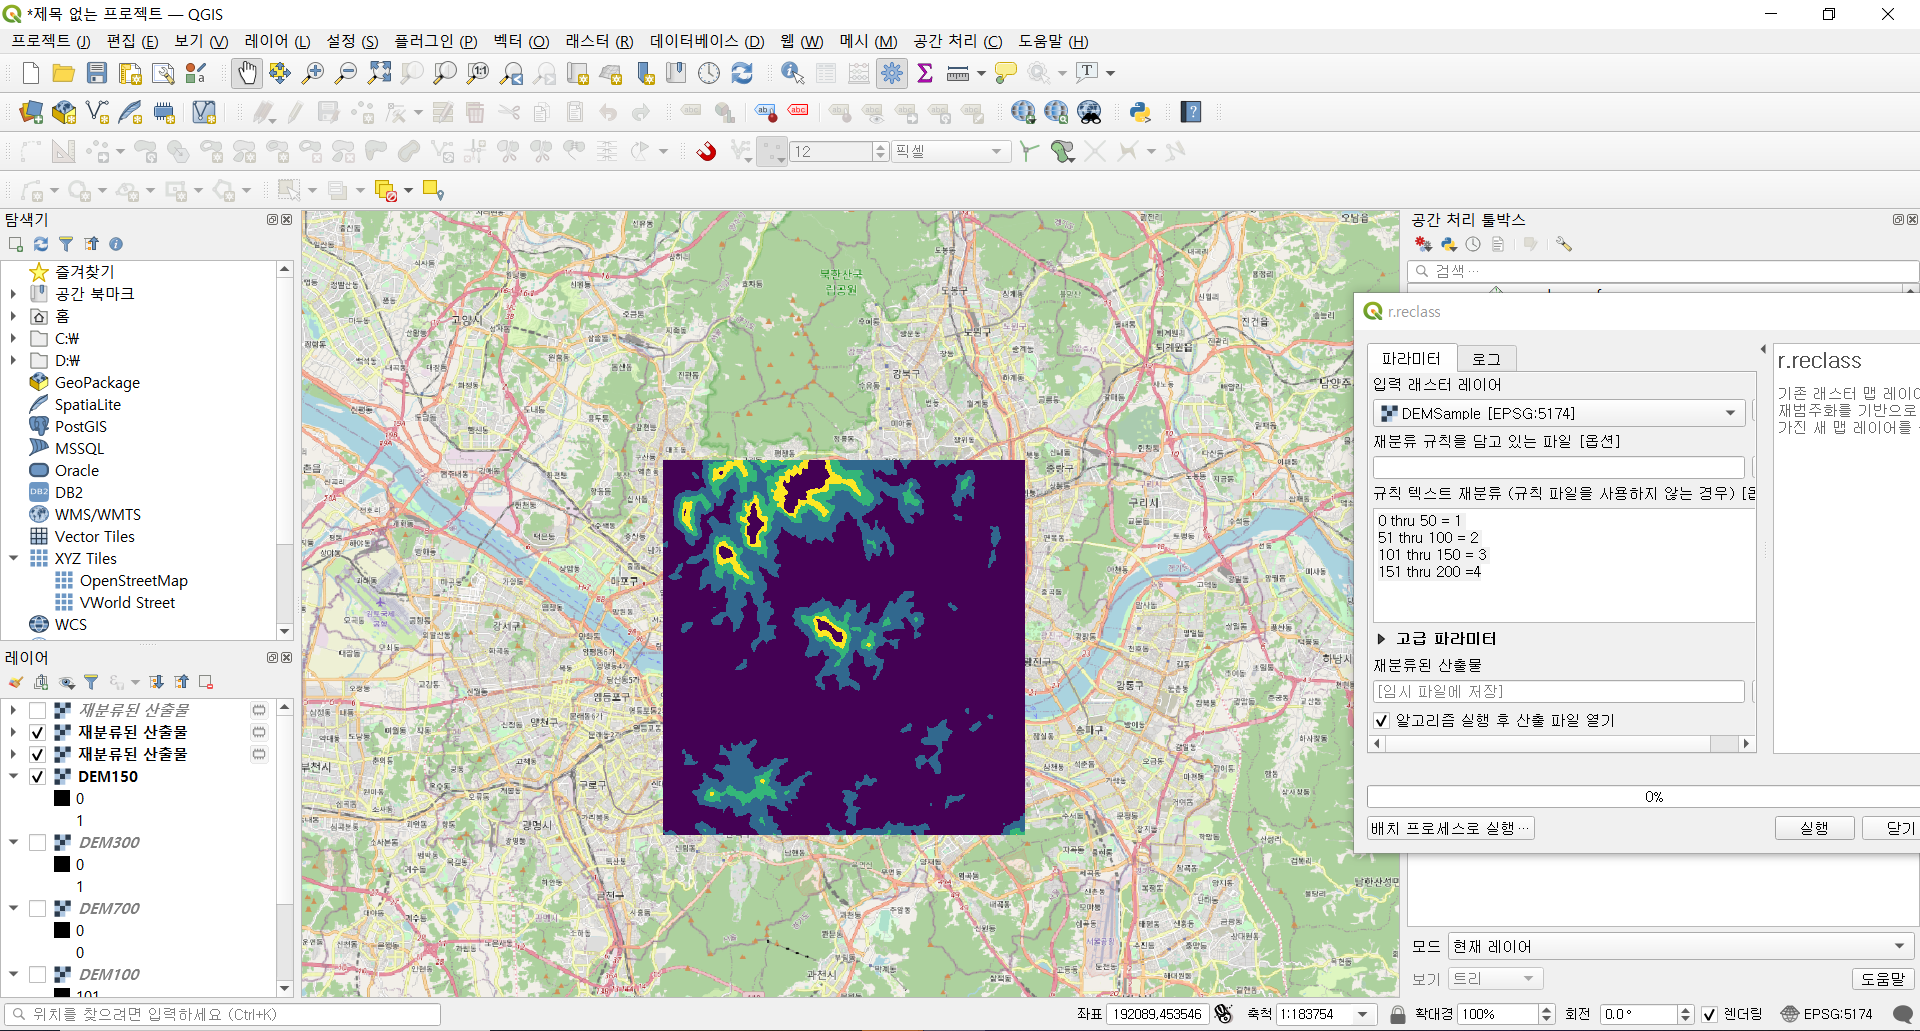The image size is (1920, 1031).
Task: Collapse the XYZ Tiles tree node
Action: tap(13, 558)
